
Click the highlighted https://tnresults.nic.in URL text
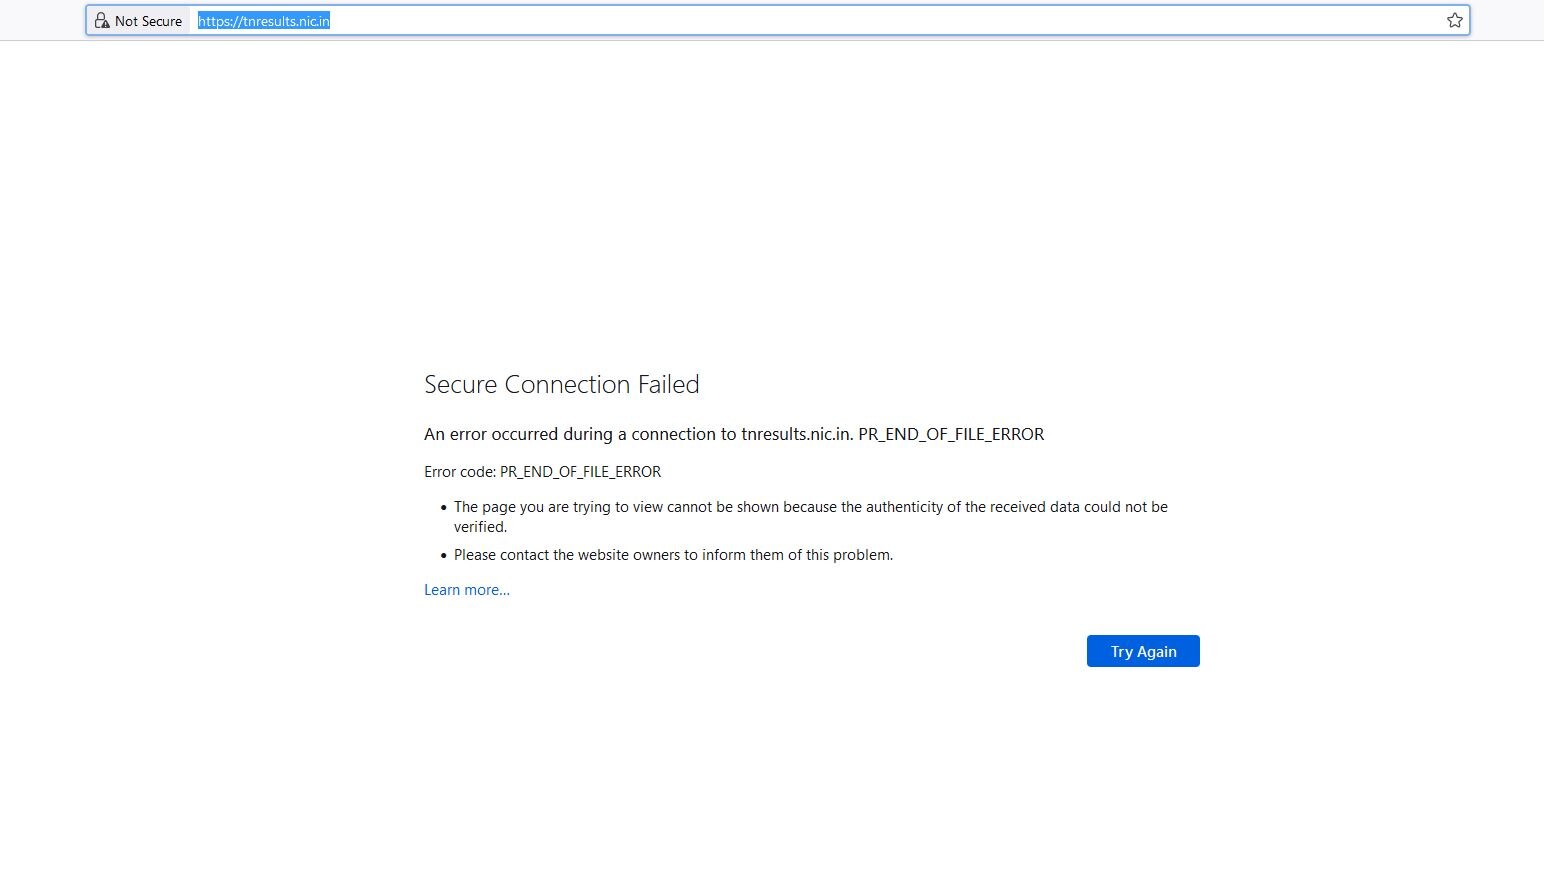(x=263, y=21)
